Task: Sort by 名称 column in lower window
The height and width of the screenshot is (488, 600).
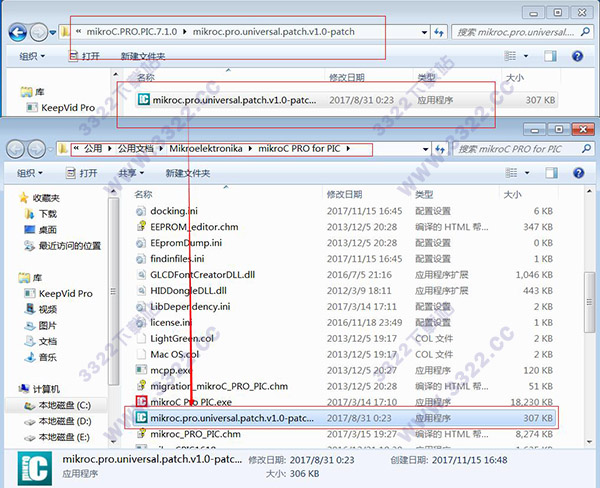Action: (143, 194)
